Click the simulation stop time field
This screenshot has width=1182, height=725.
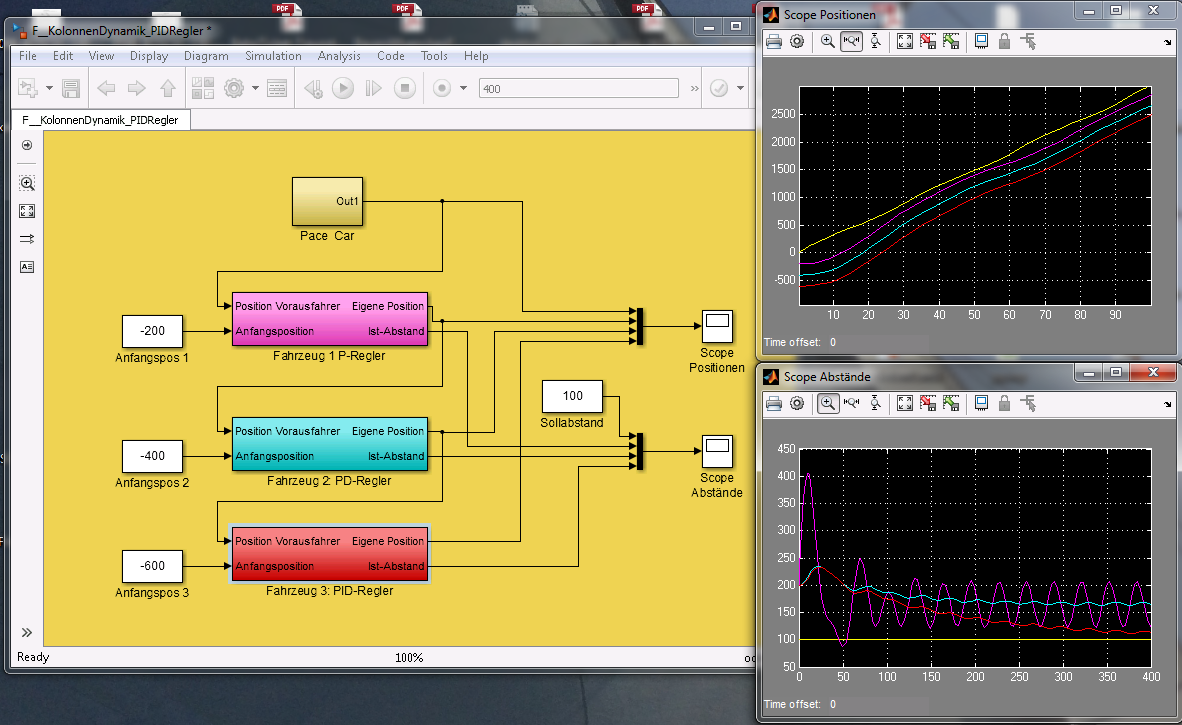tap(578, 88)
